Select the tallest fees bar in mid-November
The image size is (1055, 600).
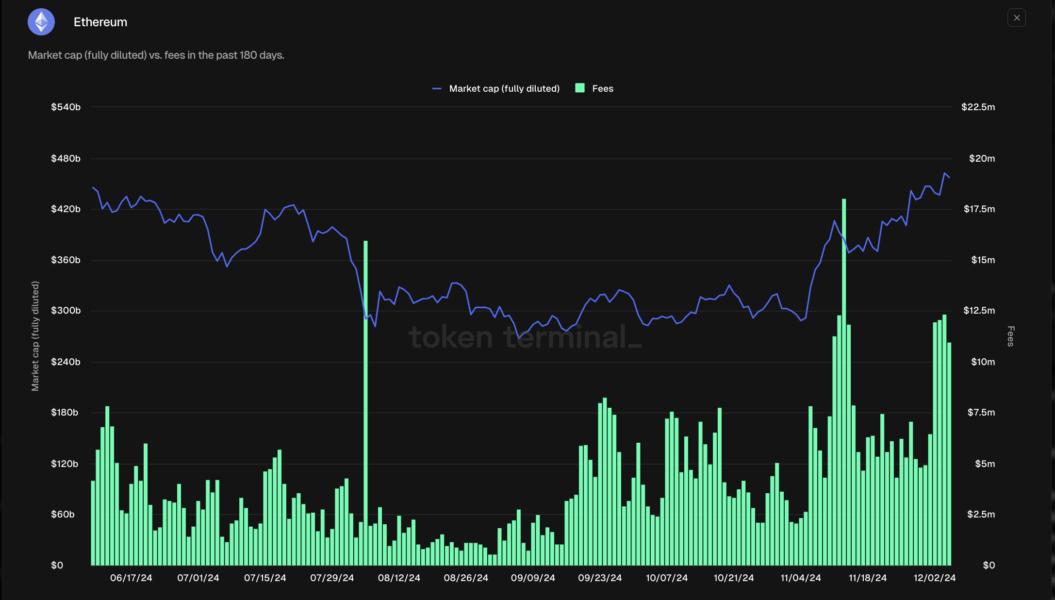844,380
